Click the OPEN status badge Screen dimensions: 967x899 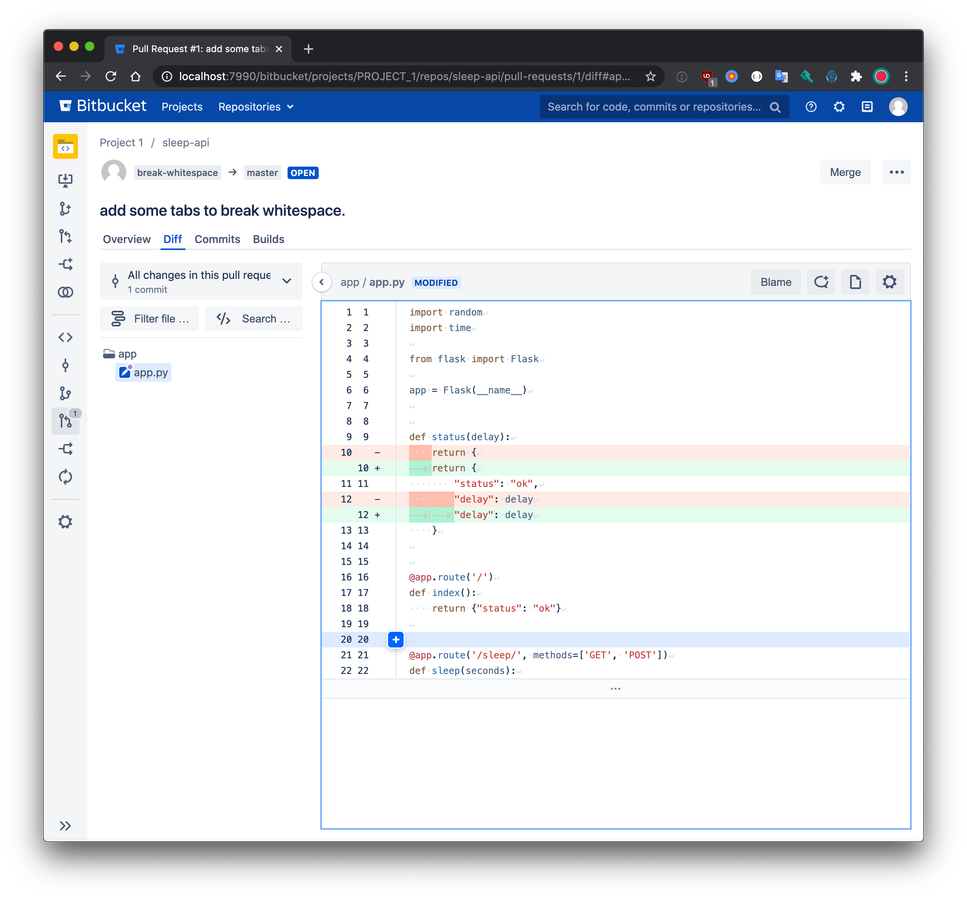[303, 173]
